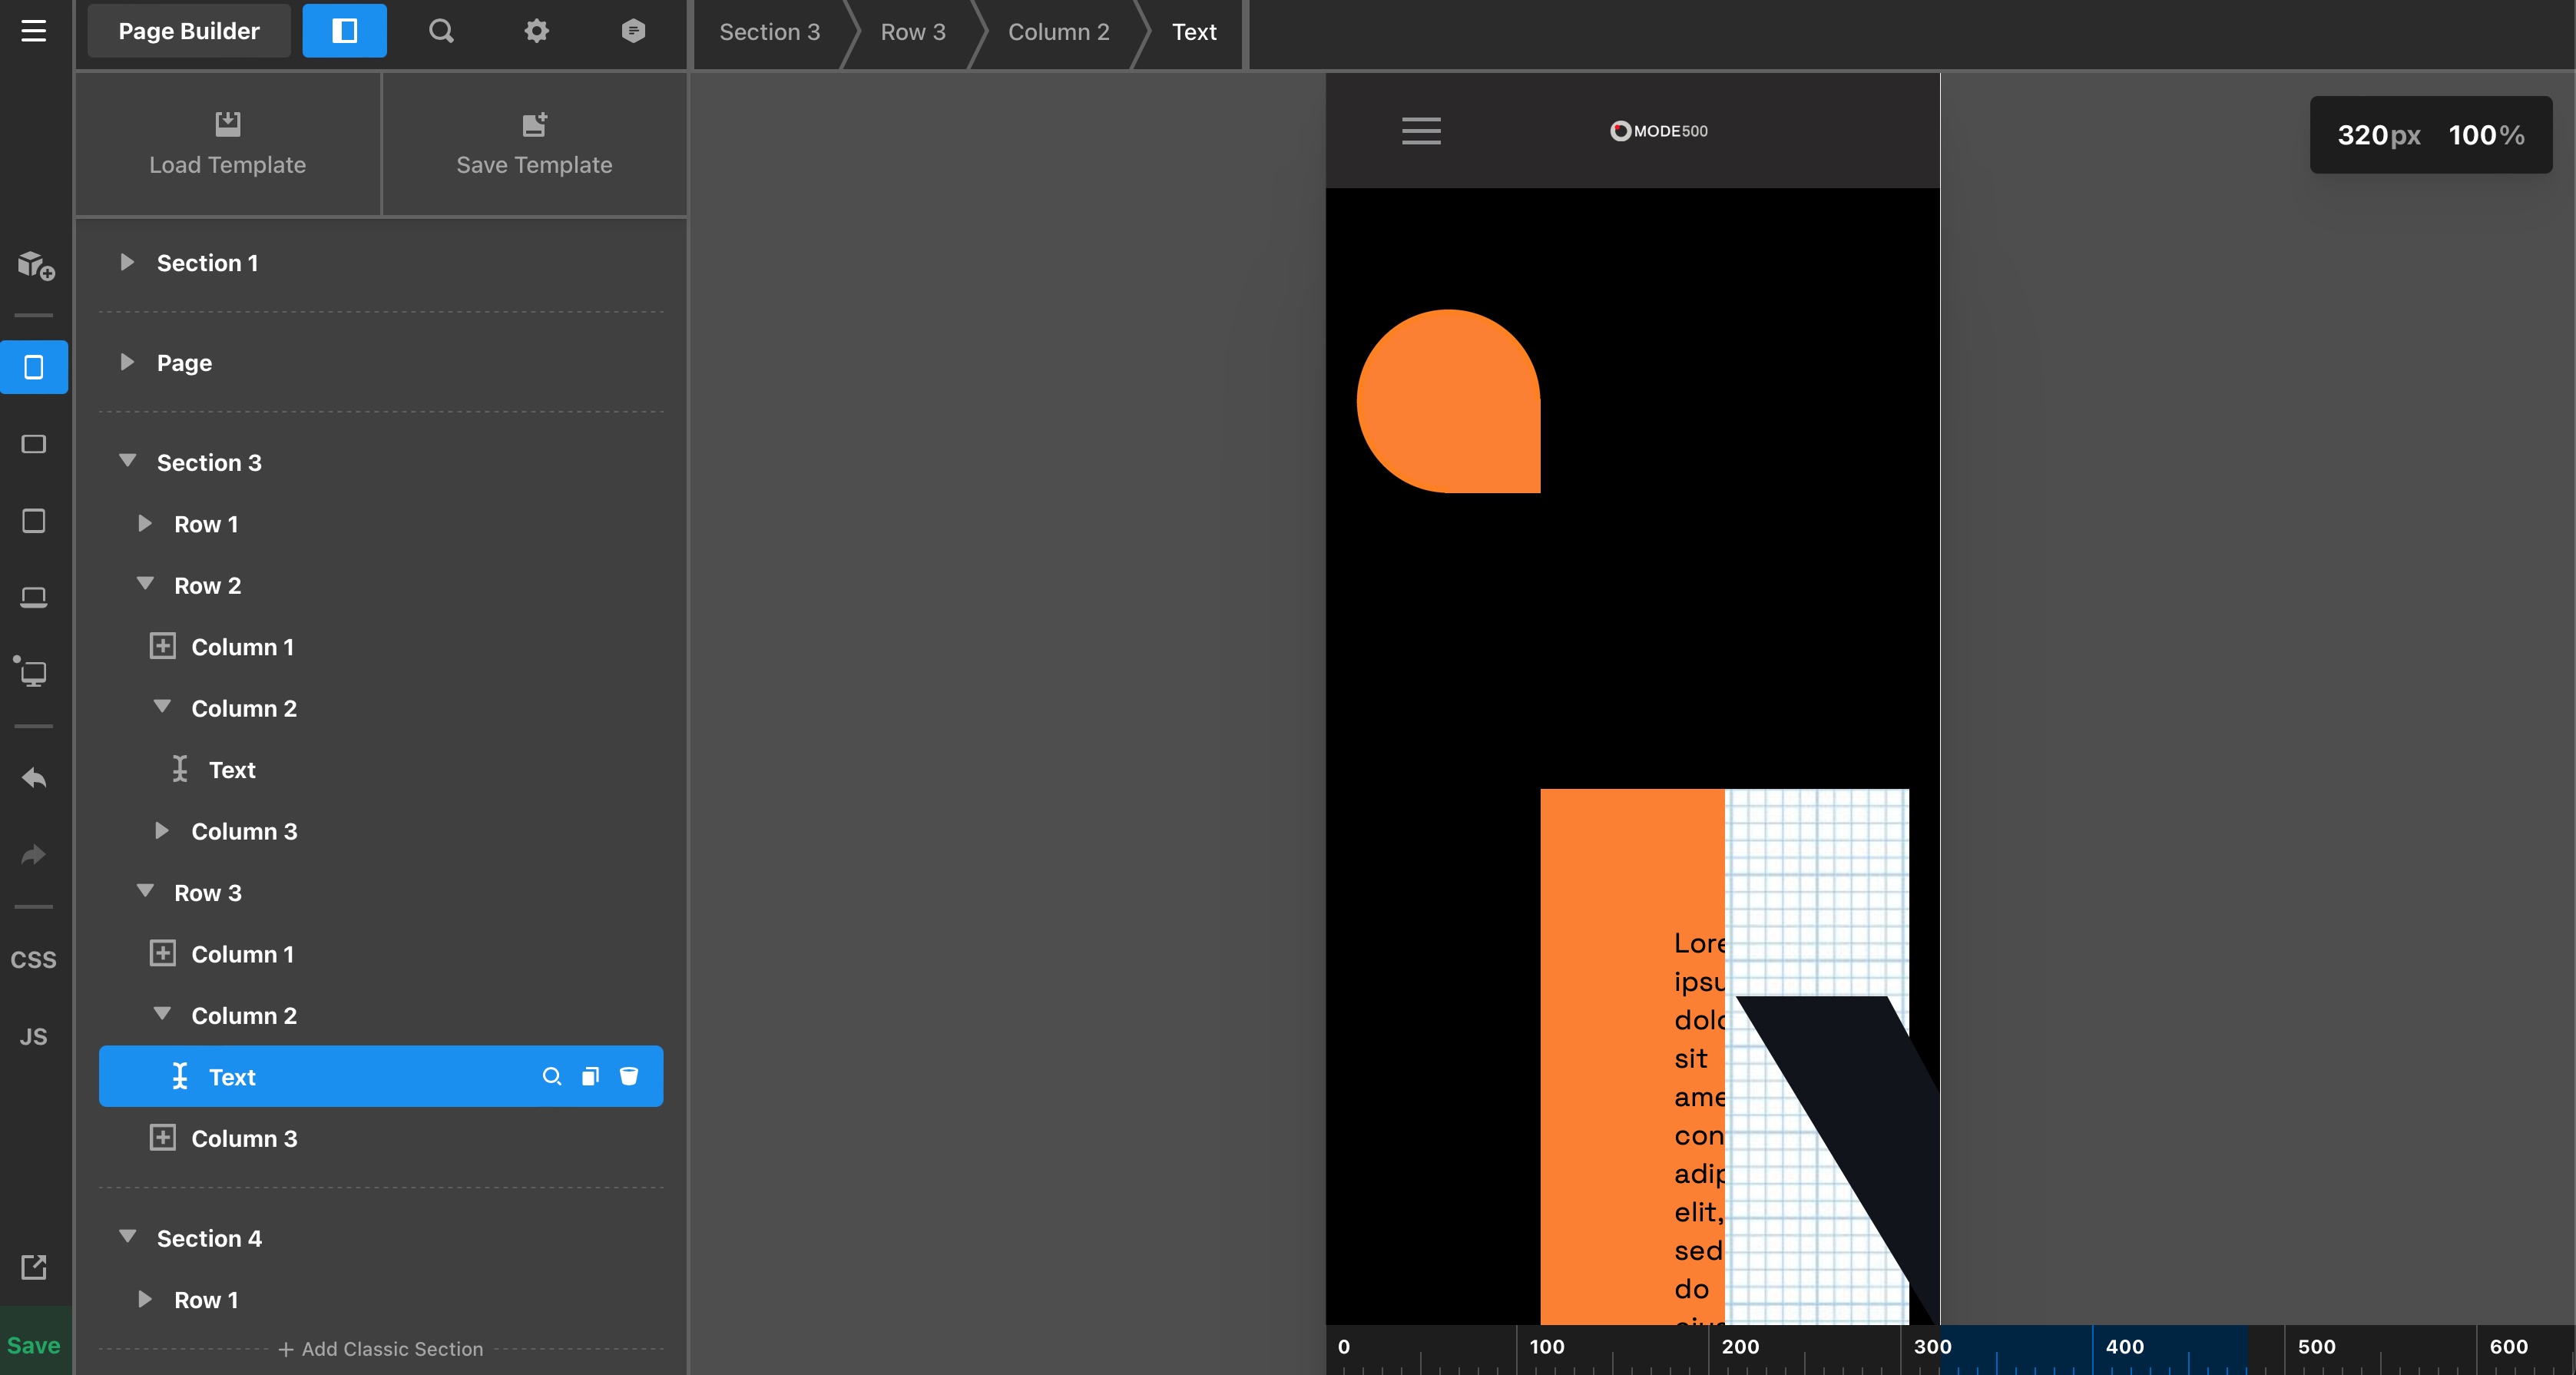Switch to laptop viewport mode
2576x1375 pixels.
[34, 597]
